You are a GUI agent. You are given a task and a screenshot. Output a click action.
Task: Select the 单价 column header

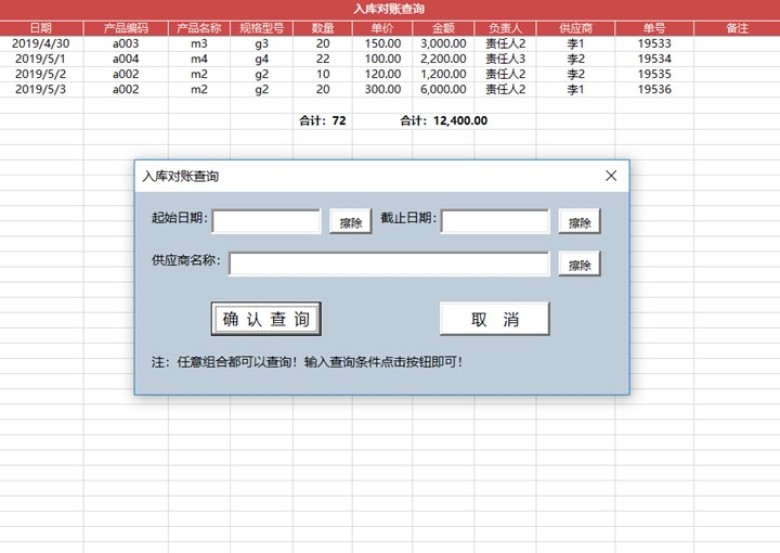(x=383, y=28)
